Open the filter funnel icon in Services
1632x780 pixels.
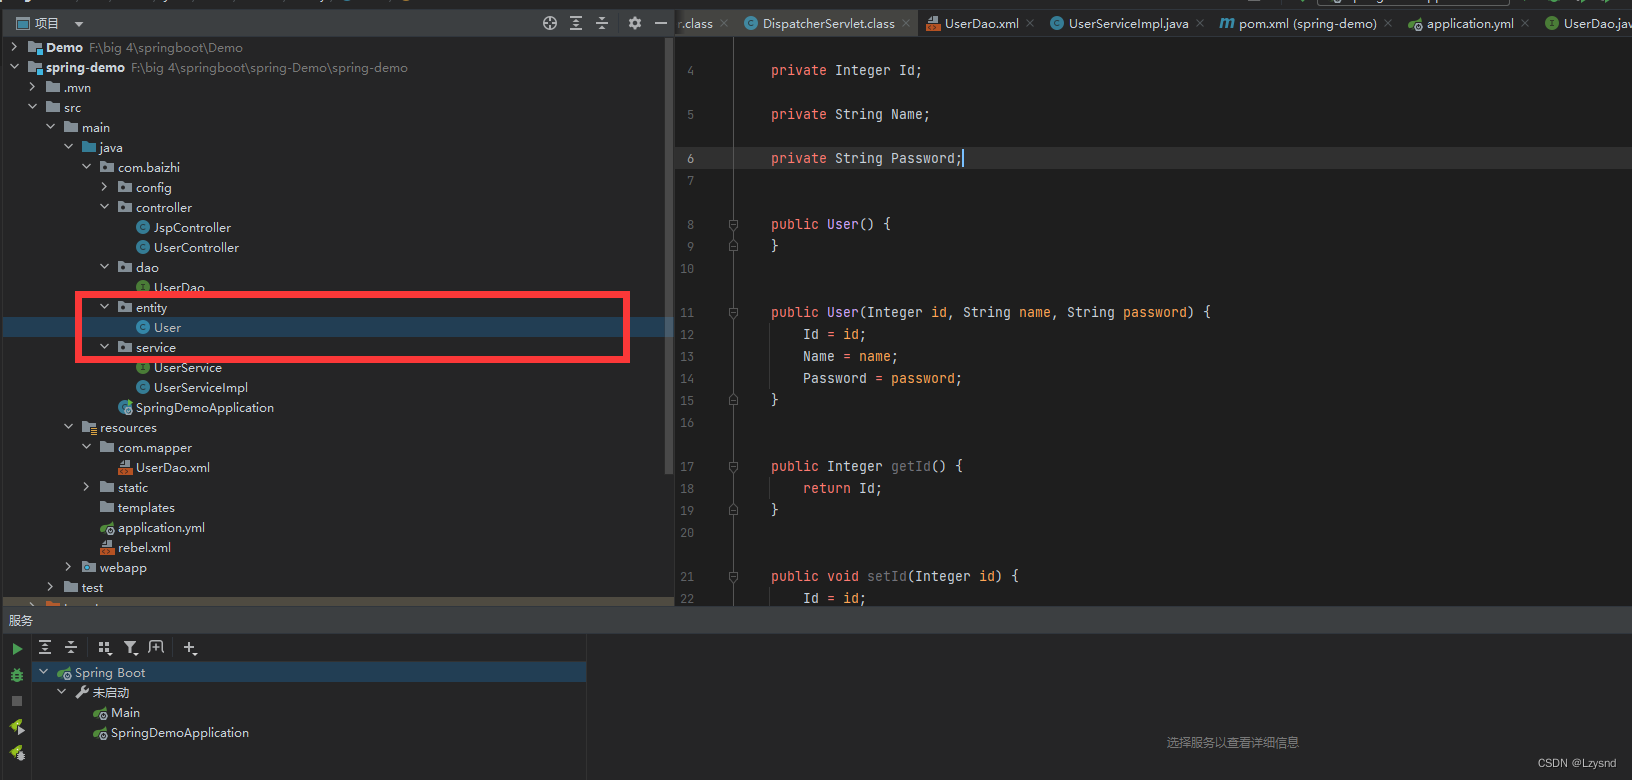[x=131, y=648]
